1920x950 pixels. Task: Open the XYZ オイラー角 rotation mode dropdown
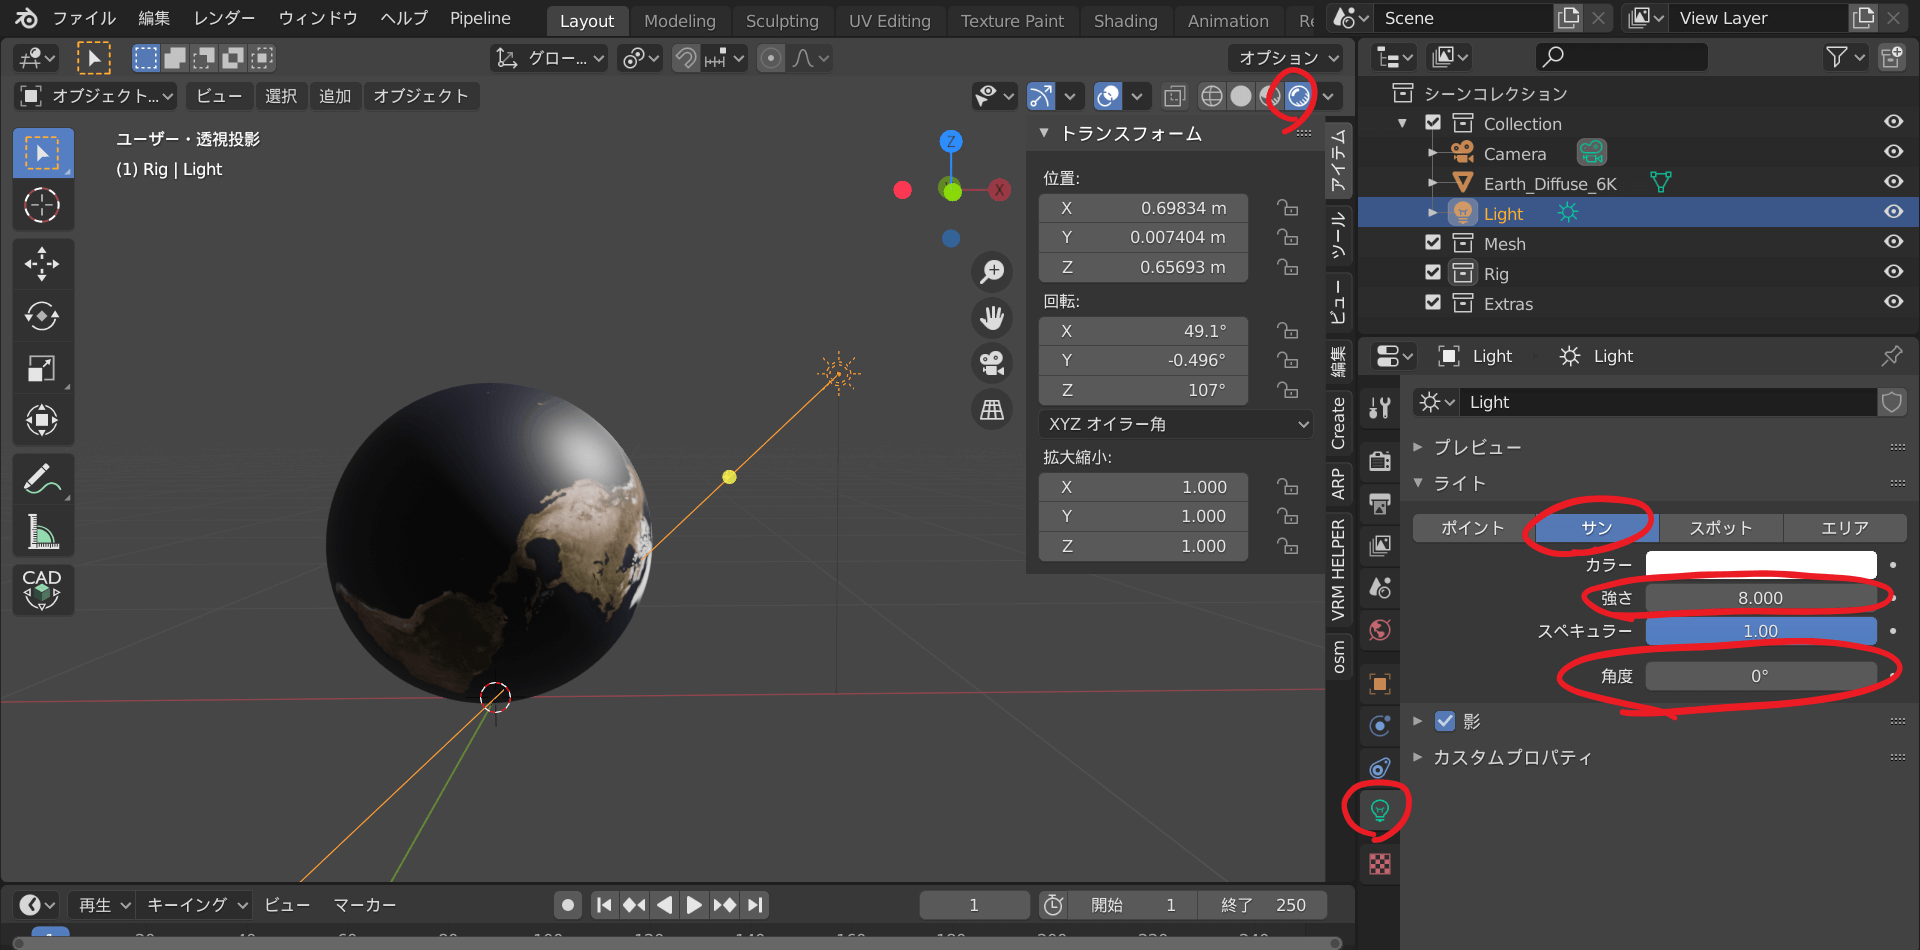pos(1177,424)
